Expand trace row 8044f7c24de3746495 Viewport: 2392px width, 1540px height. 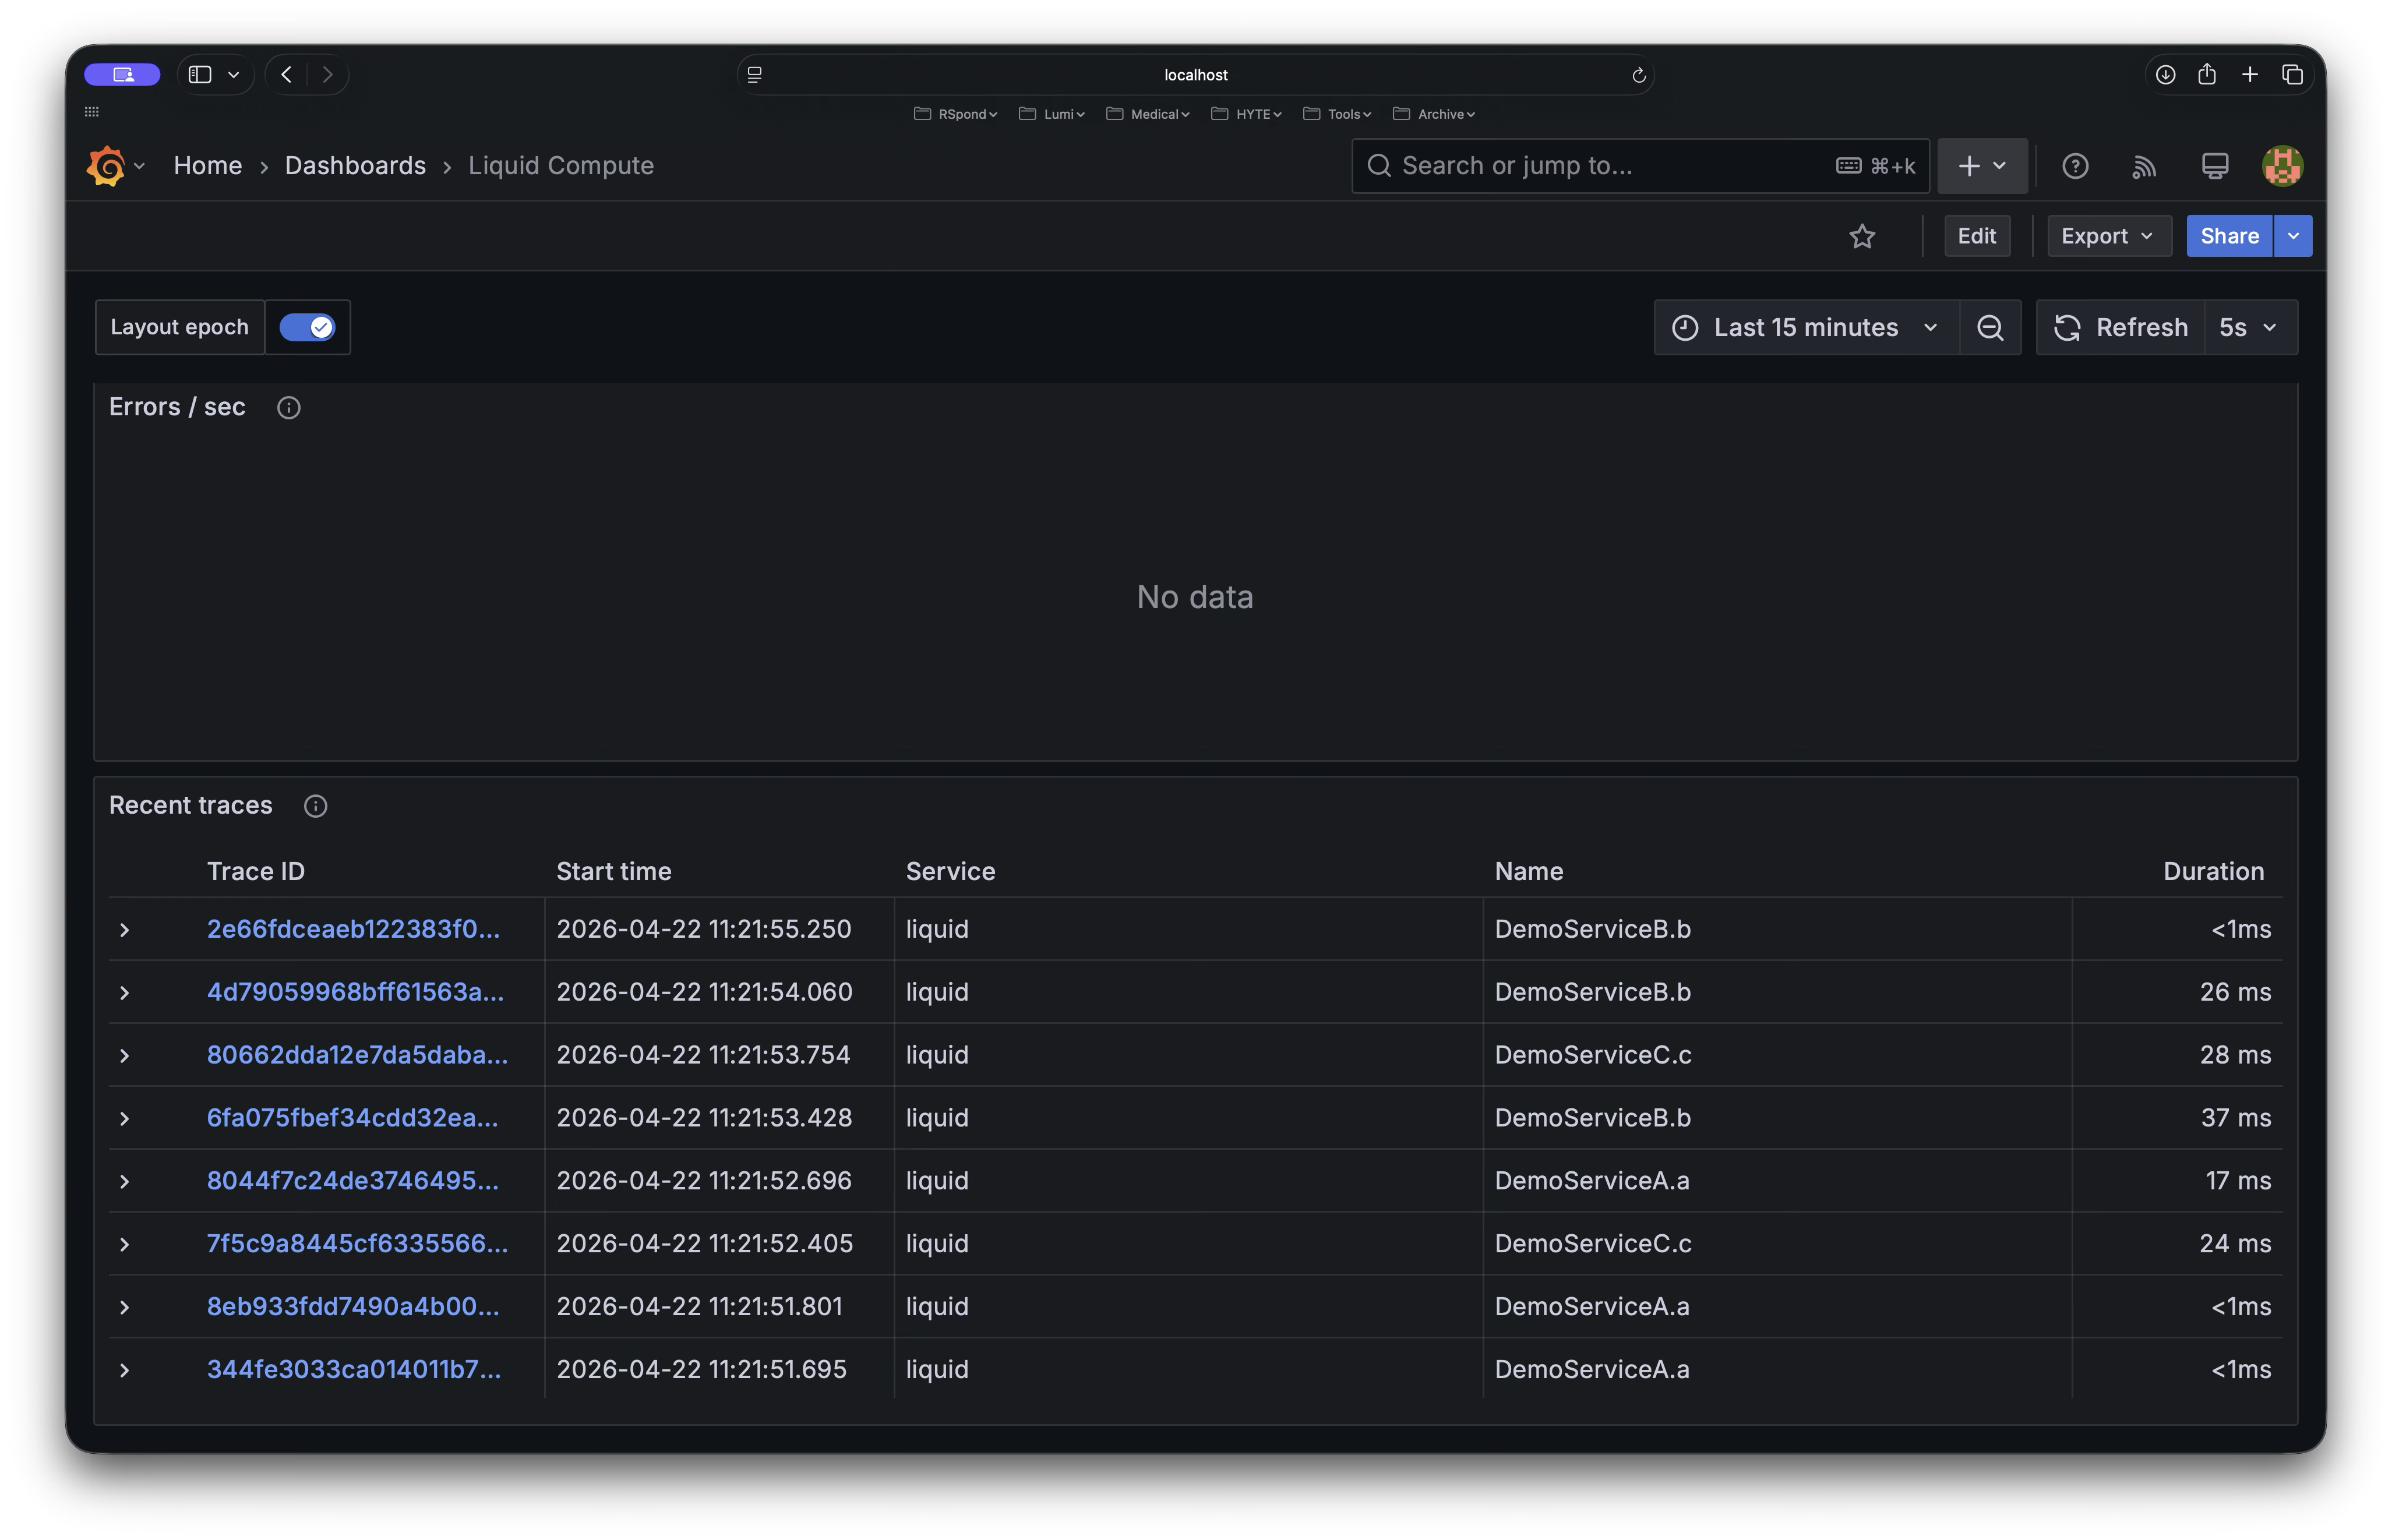click(124, 1182)
